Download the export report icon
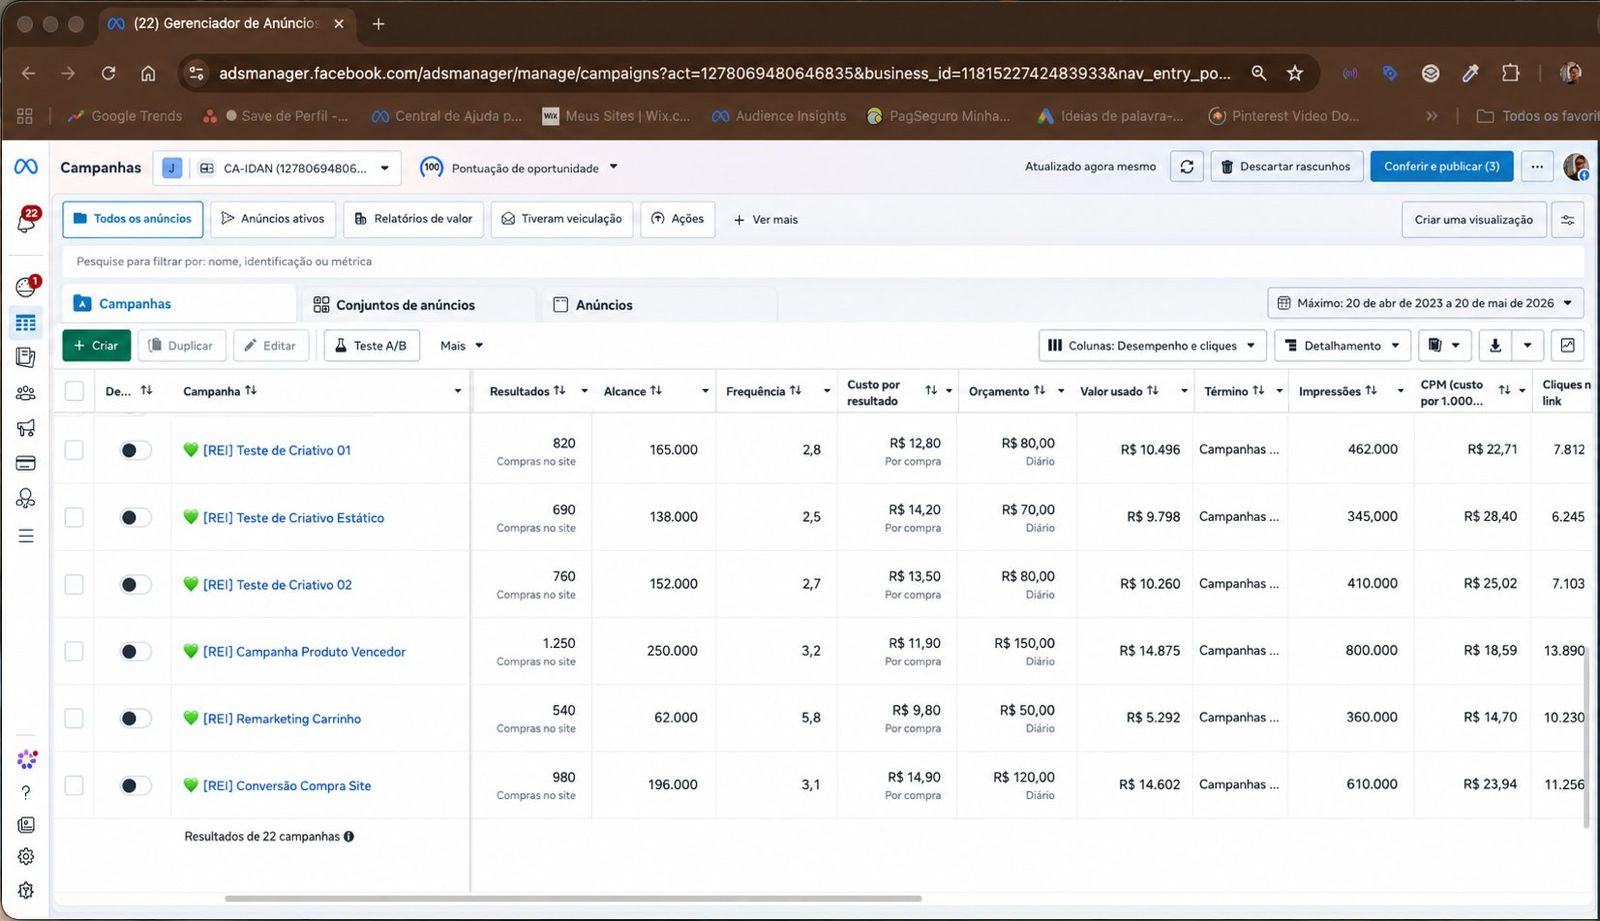The width and height of the screenshot is (1600, 921). click(1495, 346)
